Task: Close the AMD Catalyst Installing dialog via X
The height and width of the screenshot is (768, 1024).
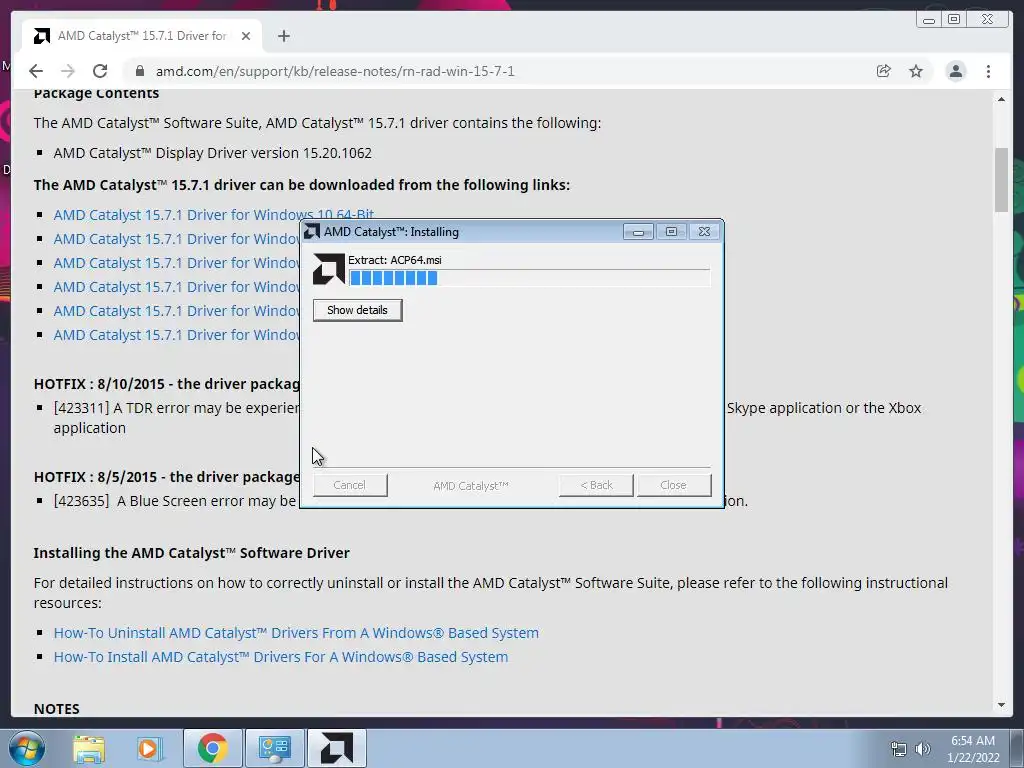Action: pos(704,232)
